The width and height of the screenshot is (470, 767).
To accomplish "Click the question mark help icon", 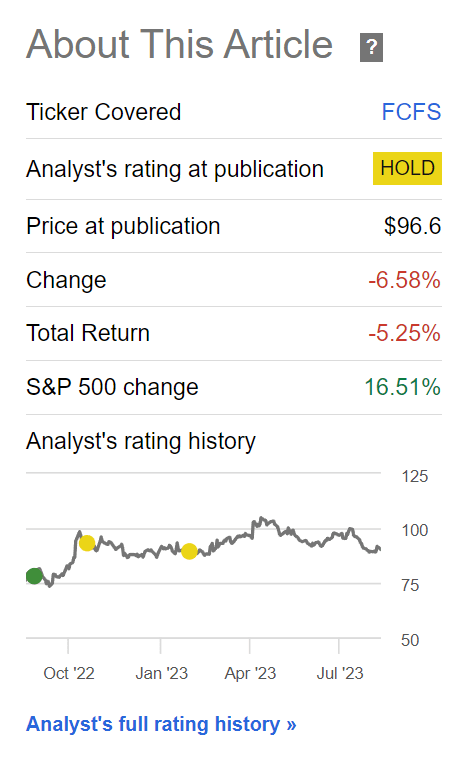I will click(x=371, y=47).
